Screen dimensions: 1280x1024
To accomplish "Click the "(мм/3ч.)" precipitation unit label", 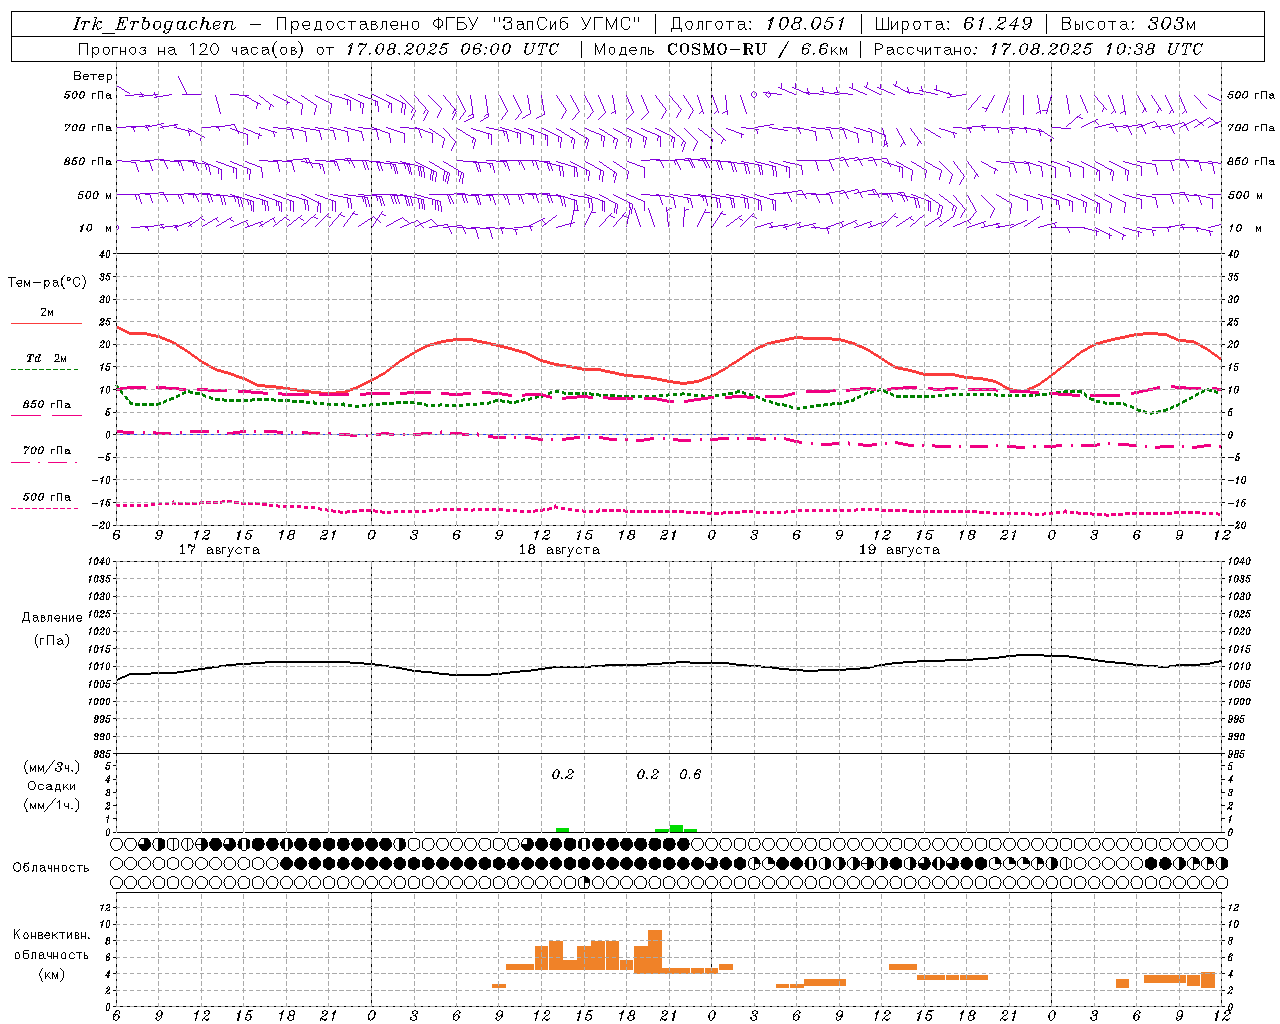I will 52,767.
